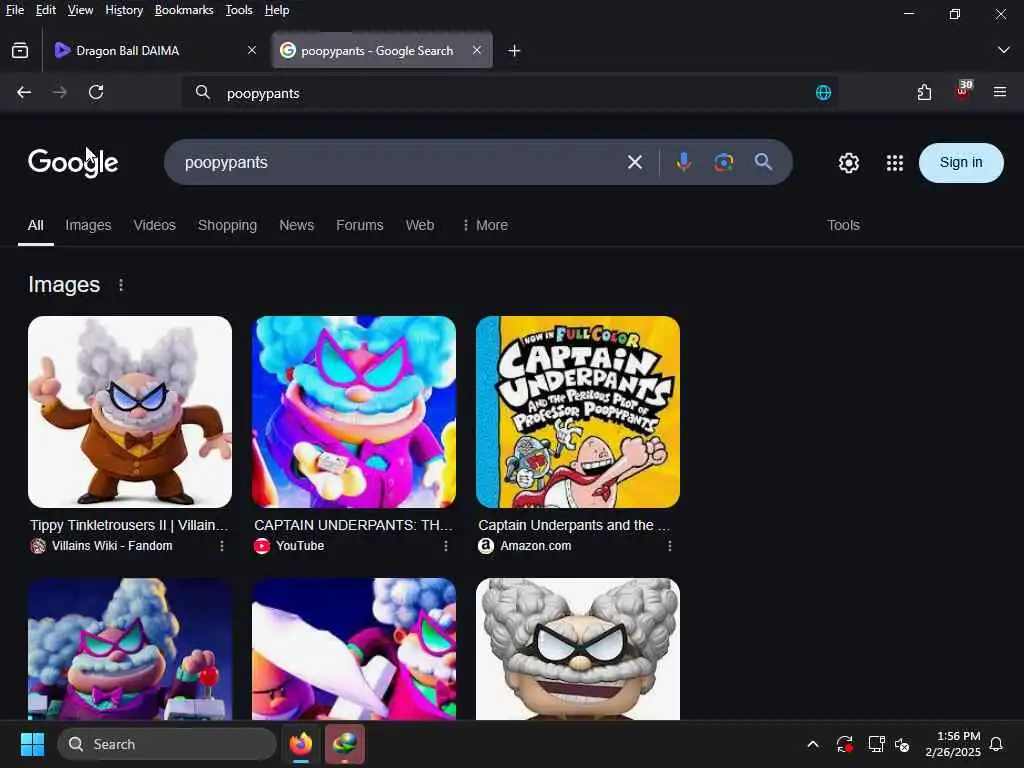
Task: Reload the current page
Action: pos(96,92)
